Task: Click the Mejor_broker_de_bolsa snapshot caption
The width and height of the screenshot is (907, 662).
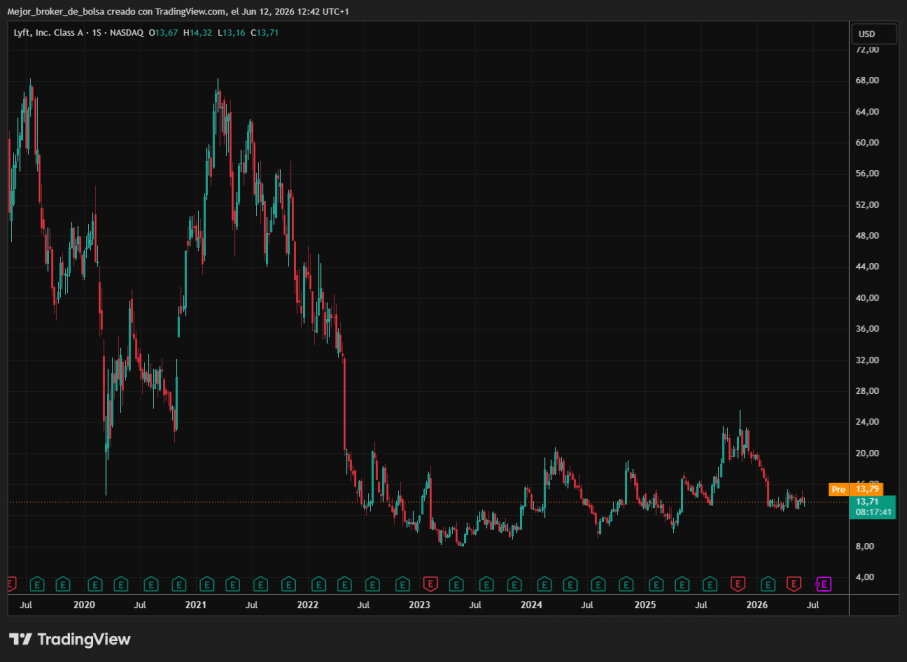Action: [x=178, y=12]
